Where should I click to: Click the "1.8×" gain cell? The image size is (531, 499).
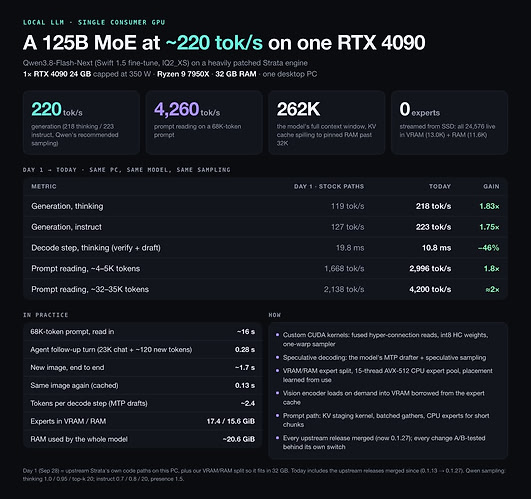click(491, 268)
